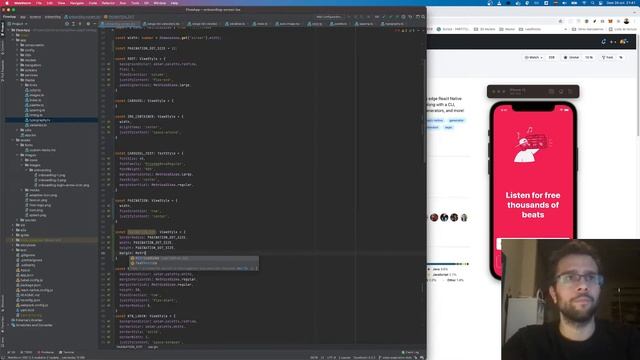The image size is (640, 360).
Task: Click the react-native topic tag
Action: pyautogui.click(x=435, y=120)
